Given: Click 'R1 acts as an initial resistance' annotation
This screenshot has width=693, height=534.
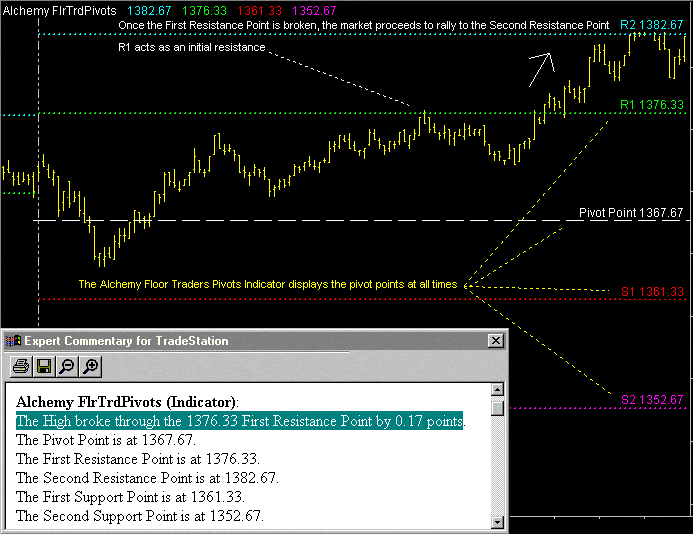Looking at the screenshot, I should coord(192,47).
